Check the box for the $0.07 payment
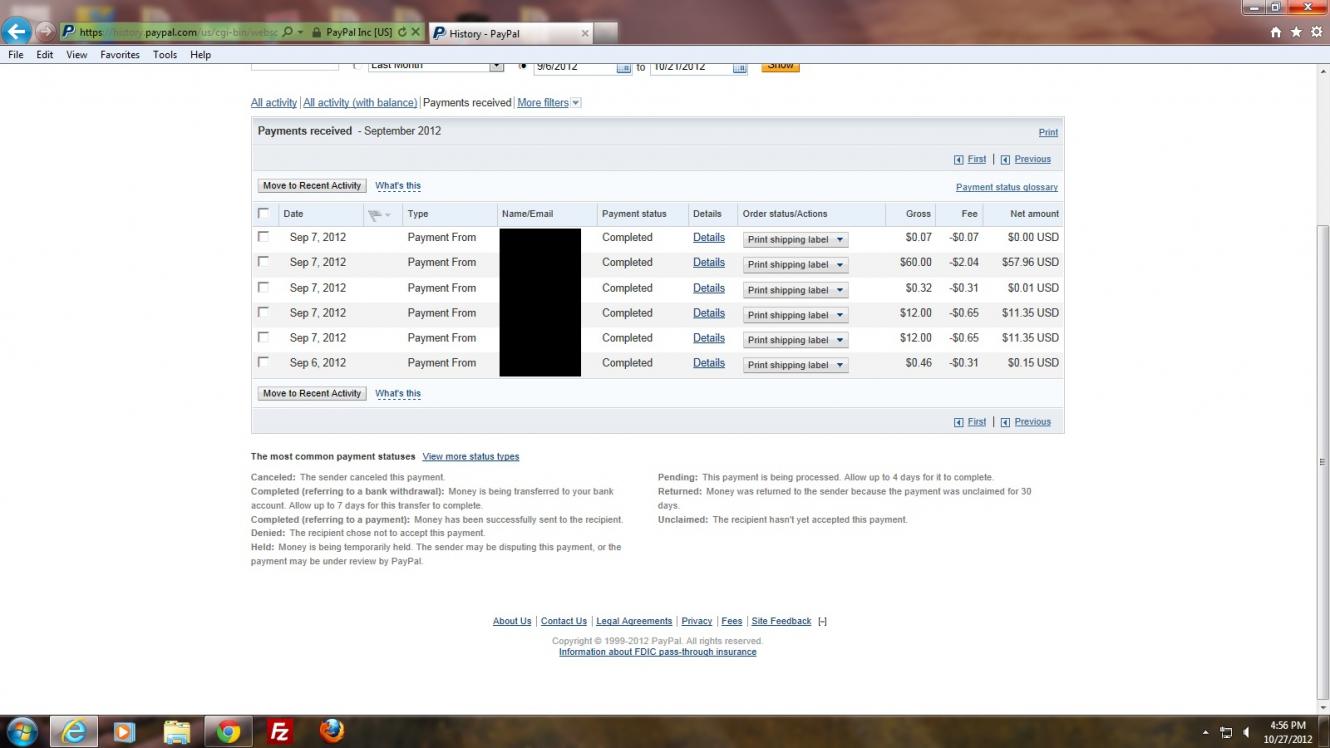 tap(263, 237)
